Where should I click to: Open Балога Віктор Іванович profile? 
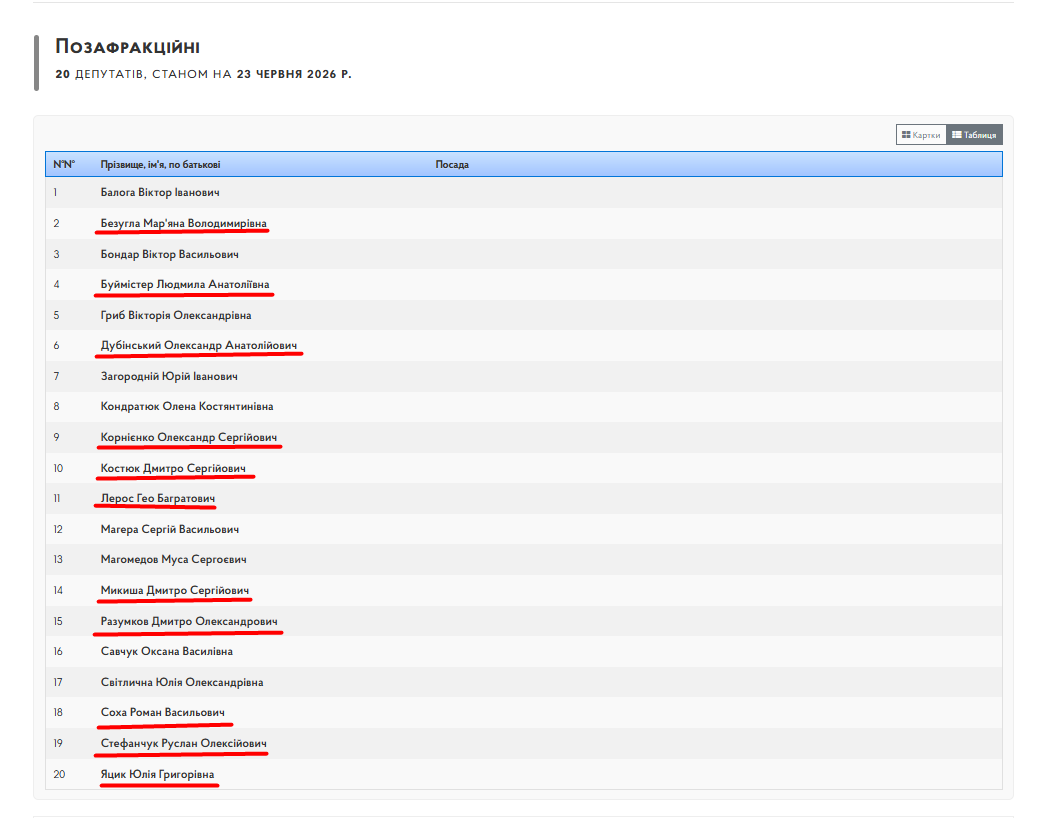click(160, 192)
